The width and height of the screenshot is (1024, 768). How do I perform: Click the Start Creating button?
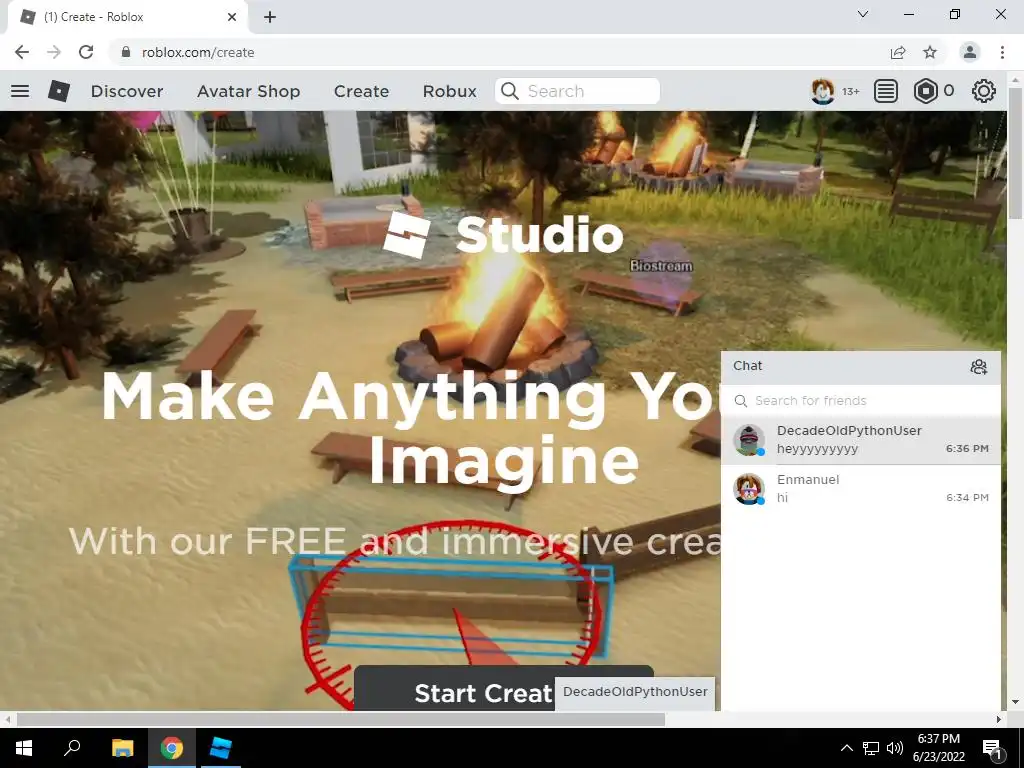pyautogui.click(x=504, y=688)
